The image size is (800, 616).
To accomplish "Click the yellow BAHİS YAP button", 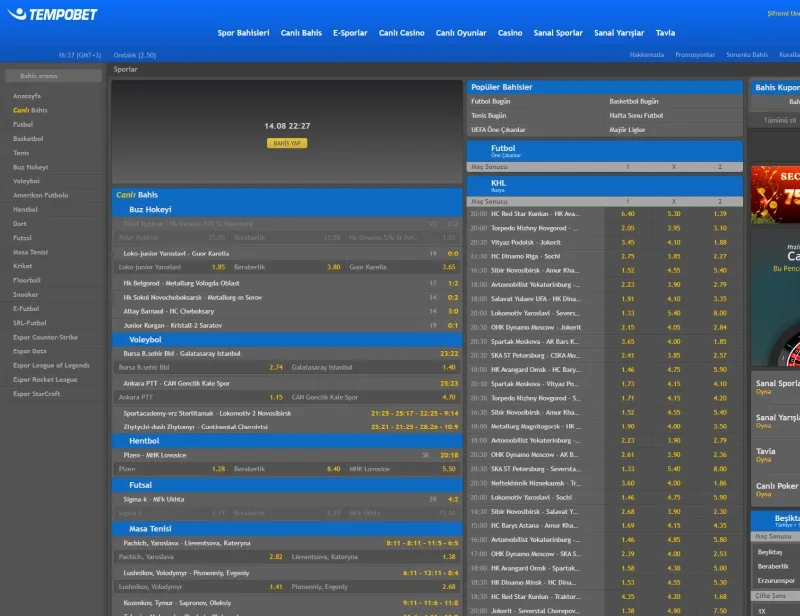I will point(287,143).
